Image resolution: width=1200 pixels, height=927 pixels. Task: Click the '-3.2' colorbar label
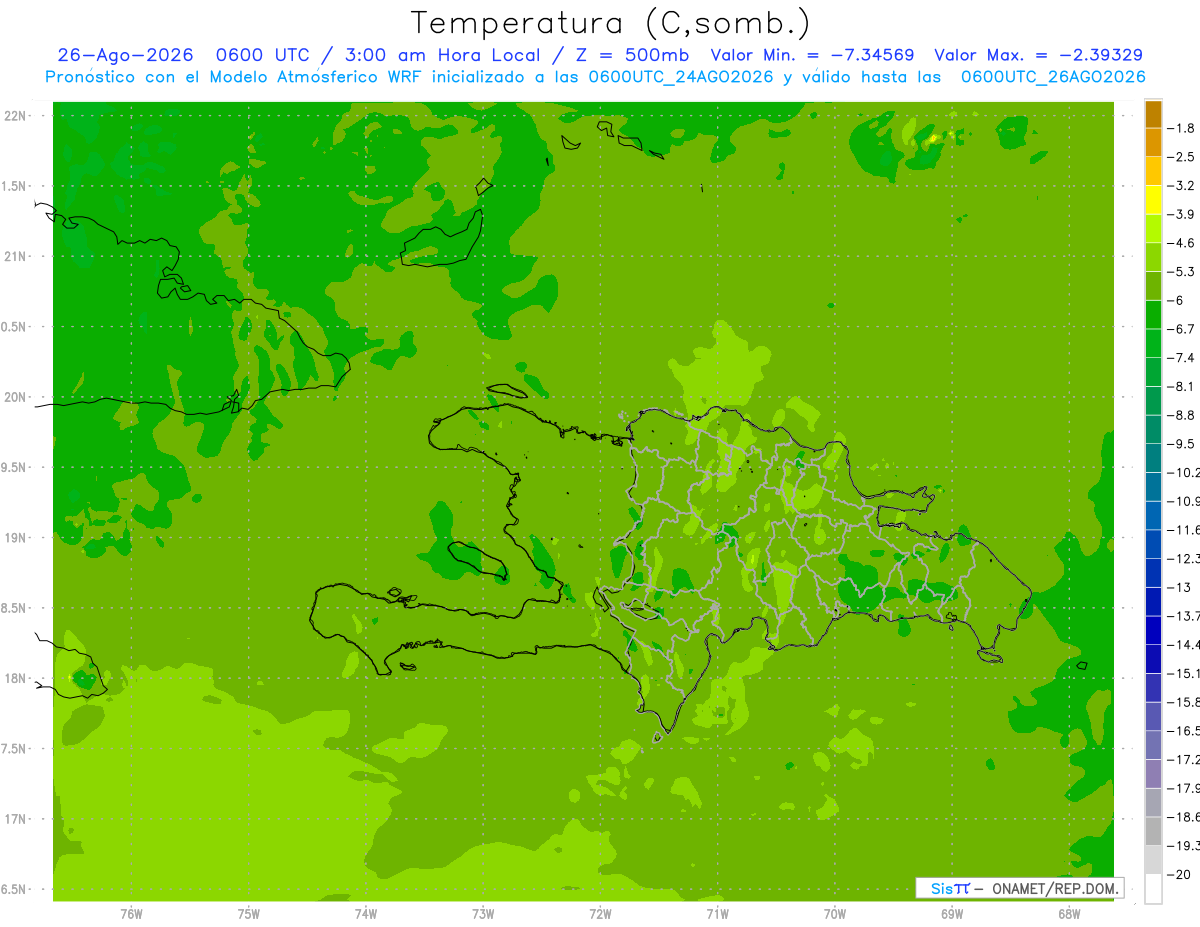pyautogui.click(x=1181, y=186)
